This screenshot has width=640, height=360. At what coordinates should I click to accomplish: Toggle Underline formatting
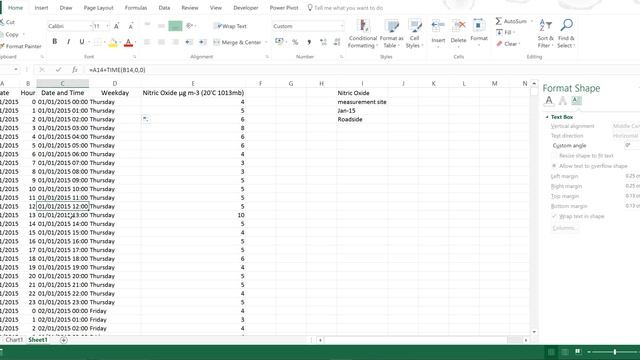tap(82, 42)
